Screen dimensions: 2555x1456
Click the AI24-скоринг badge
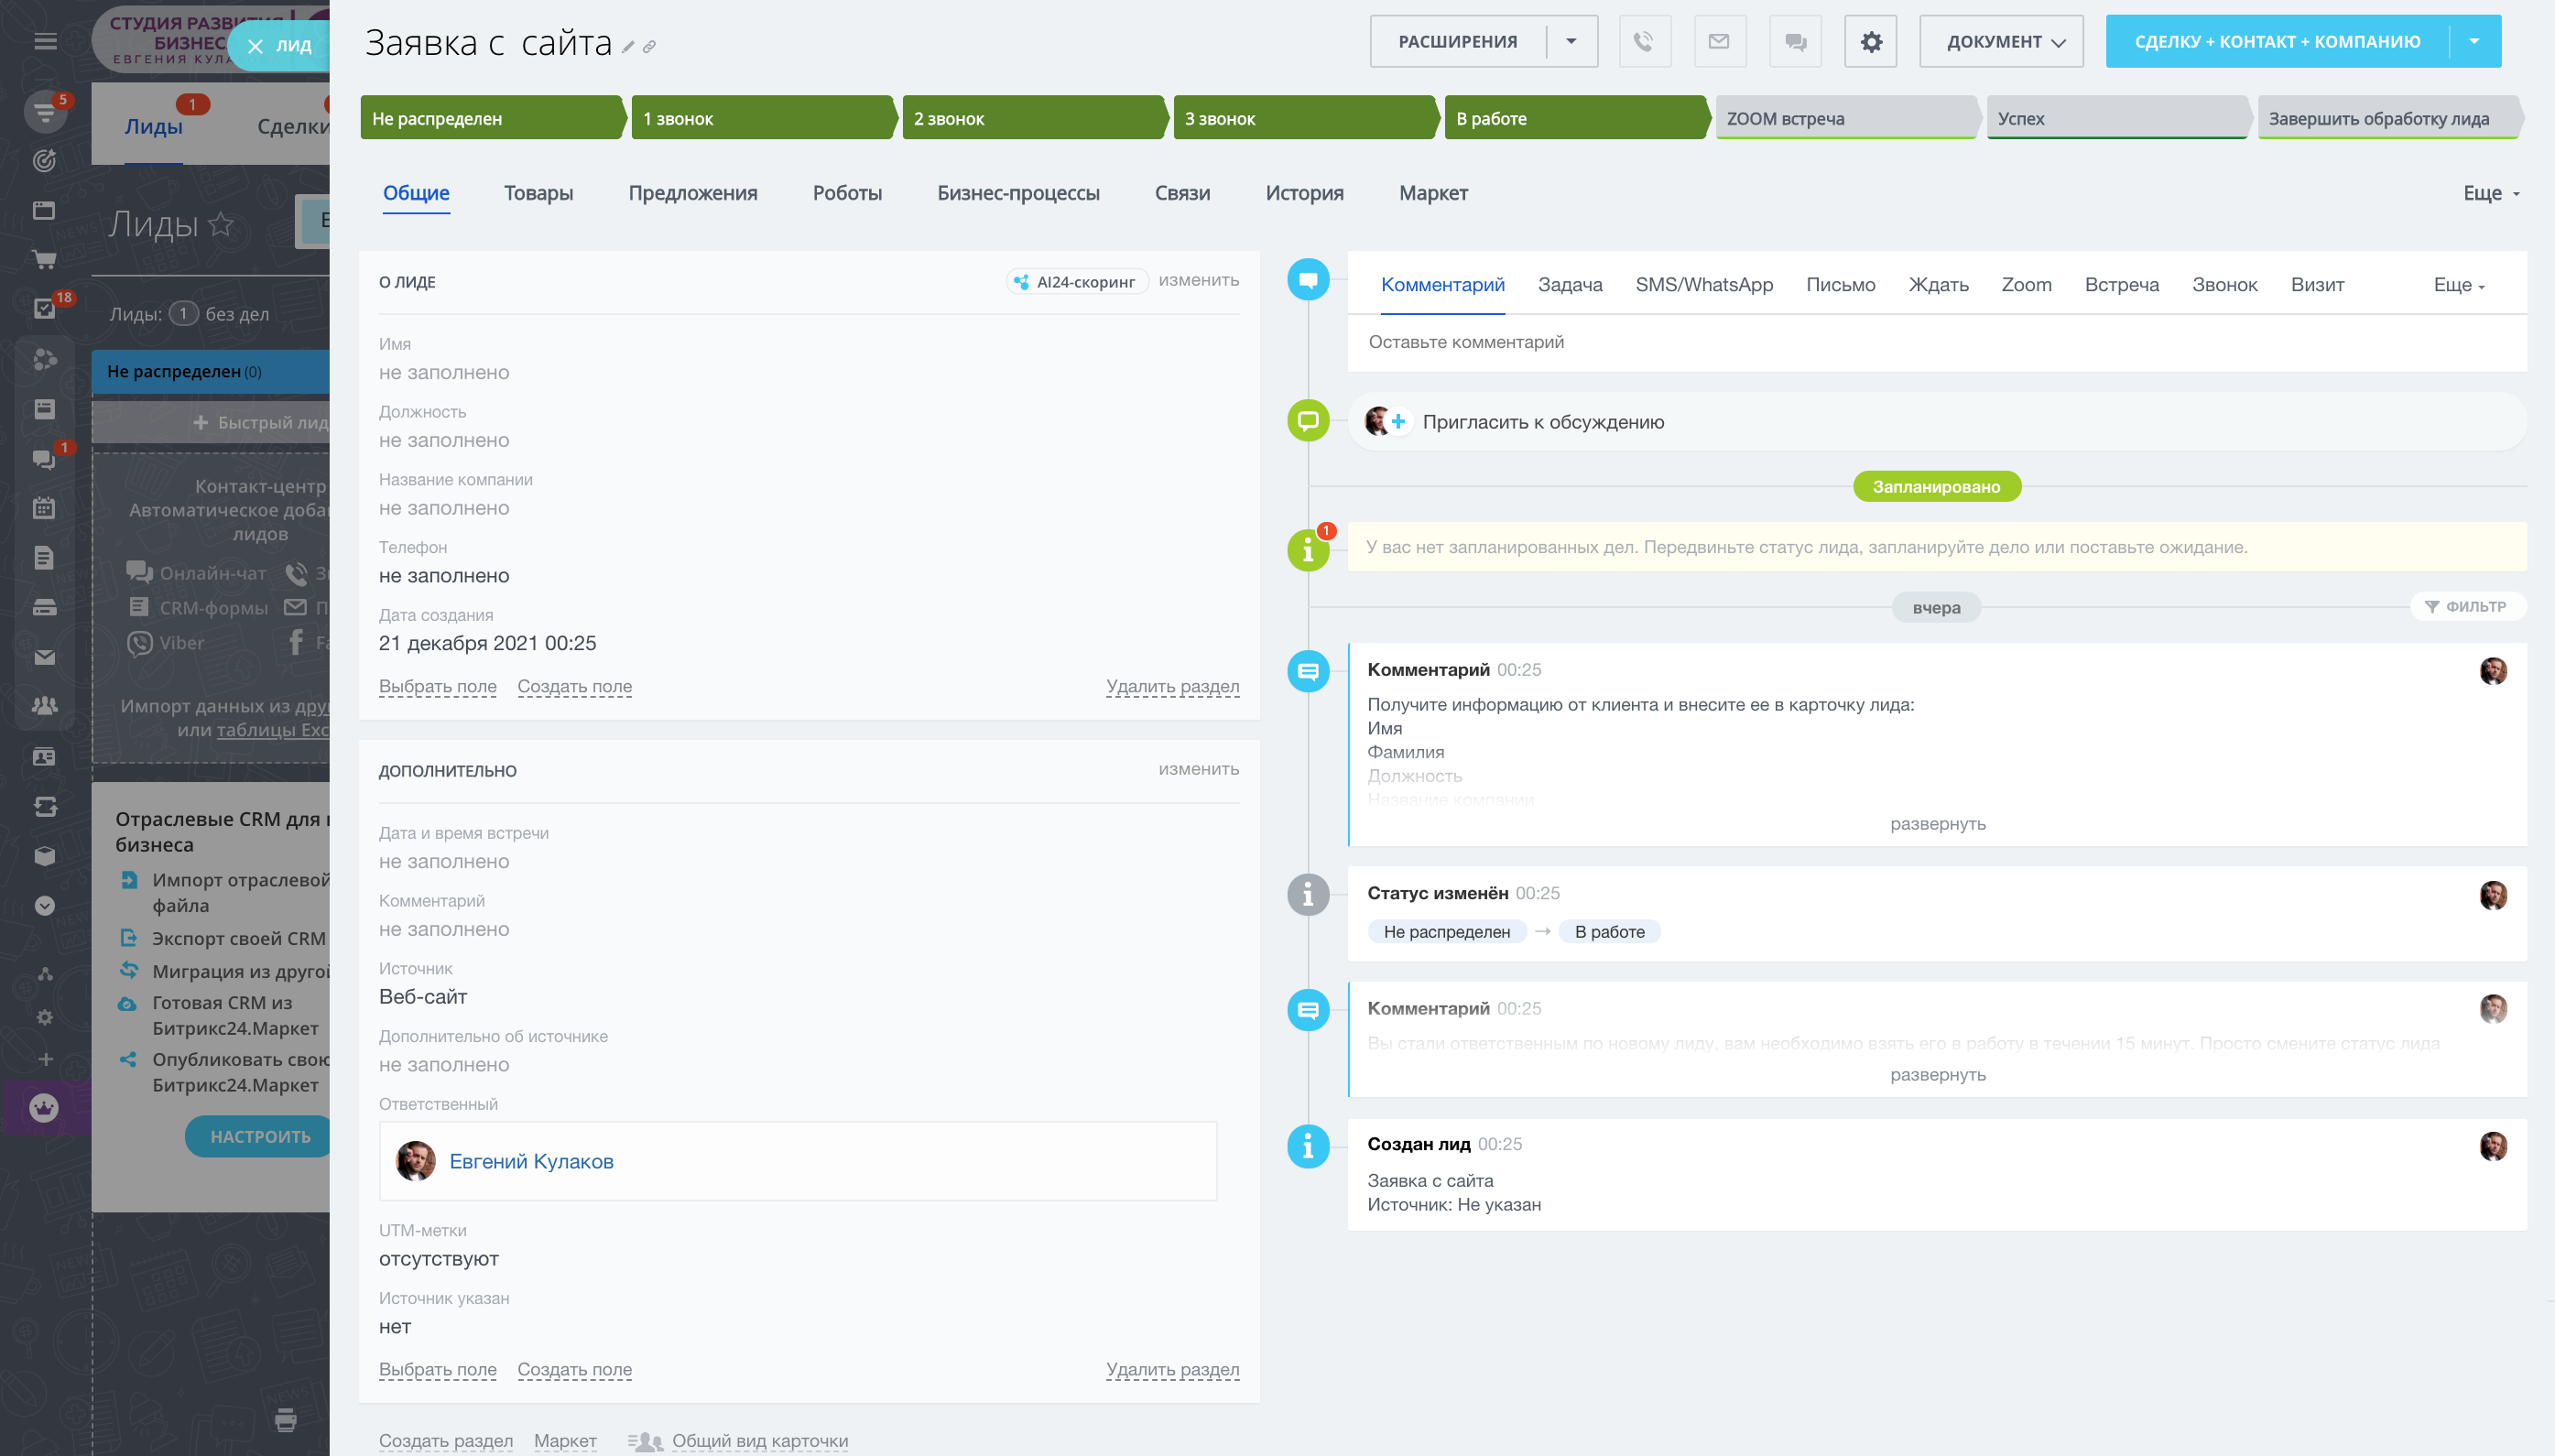pyautogui.click(x=1076, y=282)
